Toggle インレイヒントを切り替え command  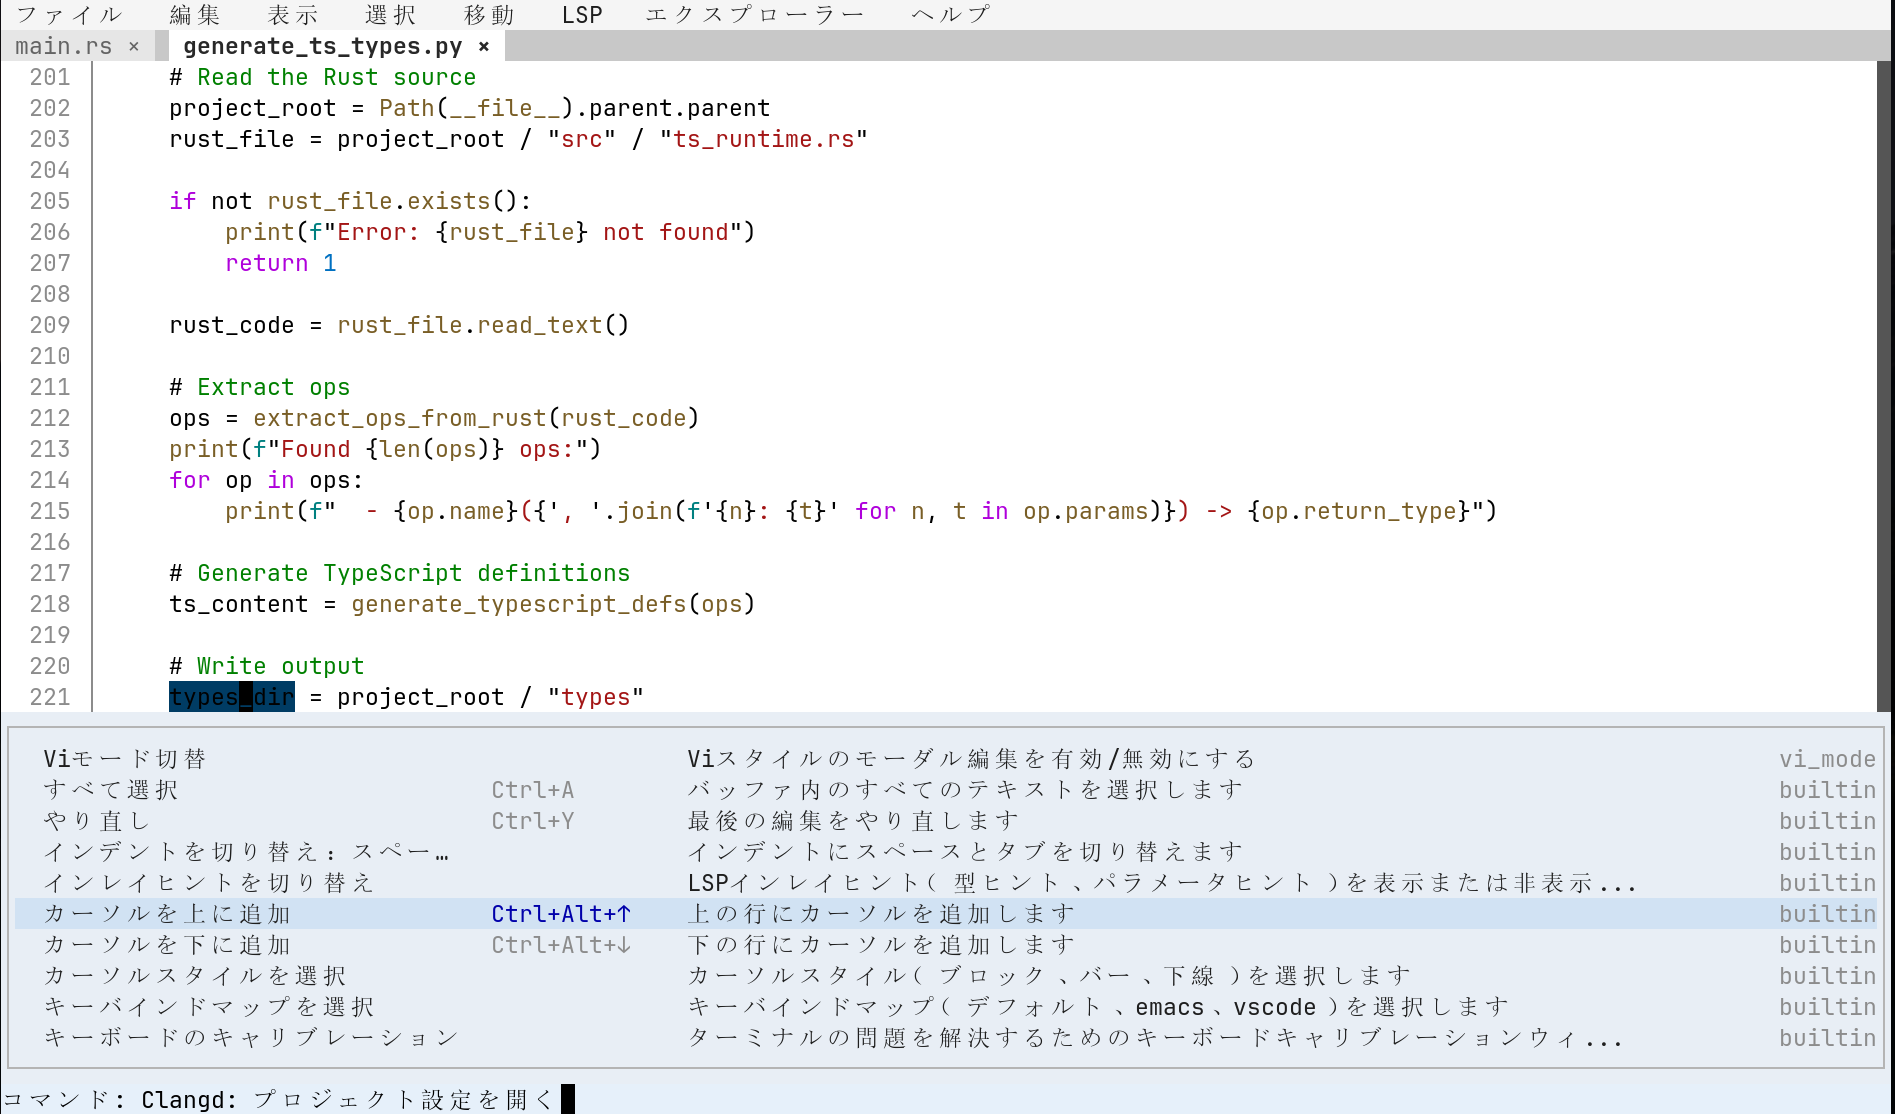[x=209, y=883]
